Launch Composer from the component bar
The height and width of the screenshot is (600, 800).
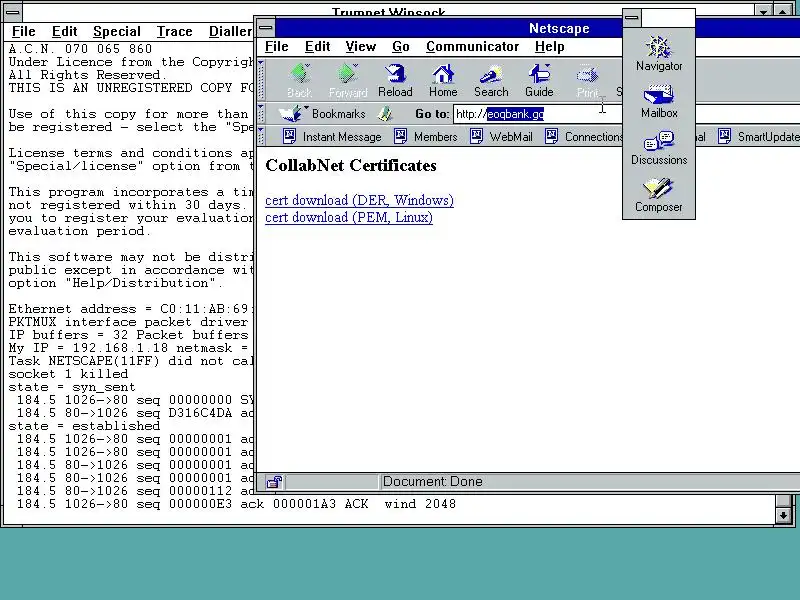pos(659,195)
